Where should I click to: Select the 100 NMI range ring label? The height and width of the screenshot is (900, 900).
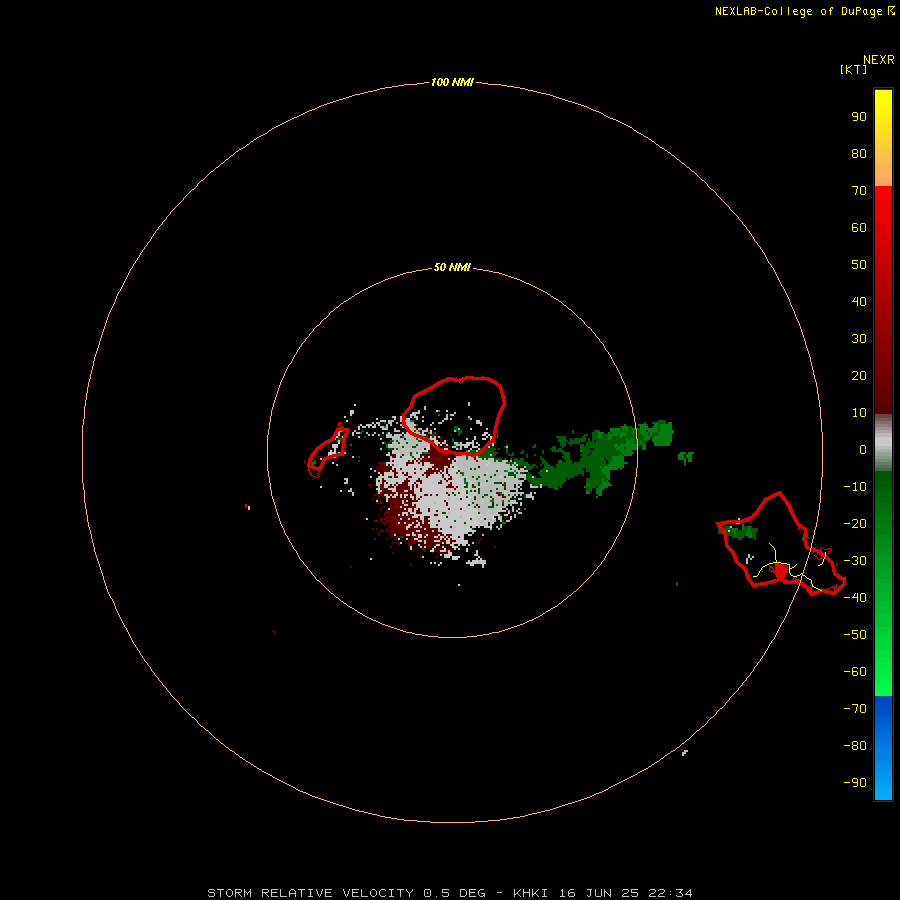[x=452, y=83]
